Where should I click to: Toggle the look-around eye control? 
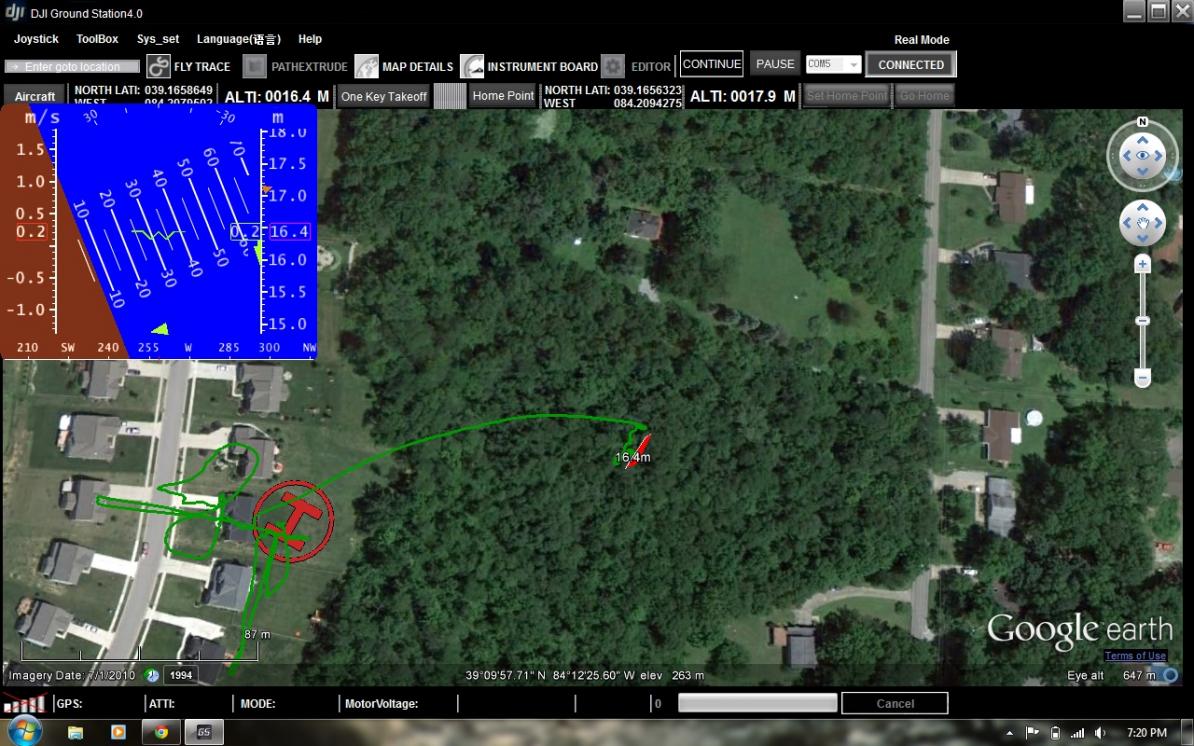click(x=1142, y=156)
